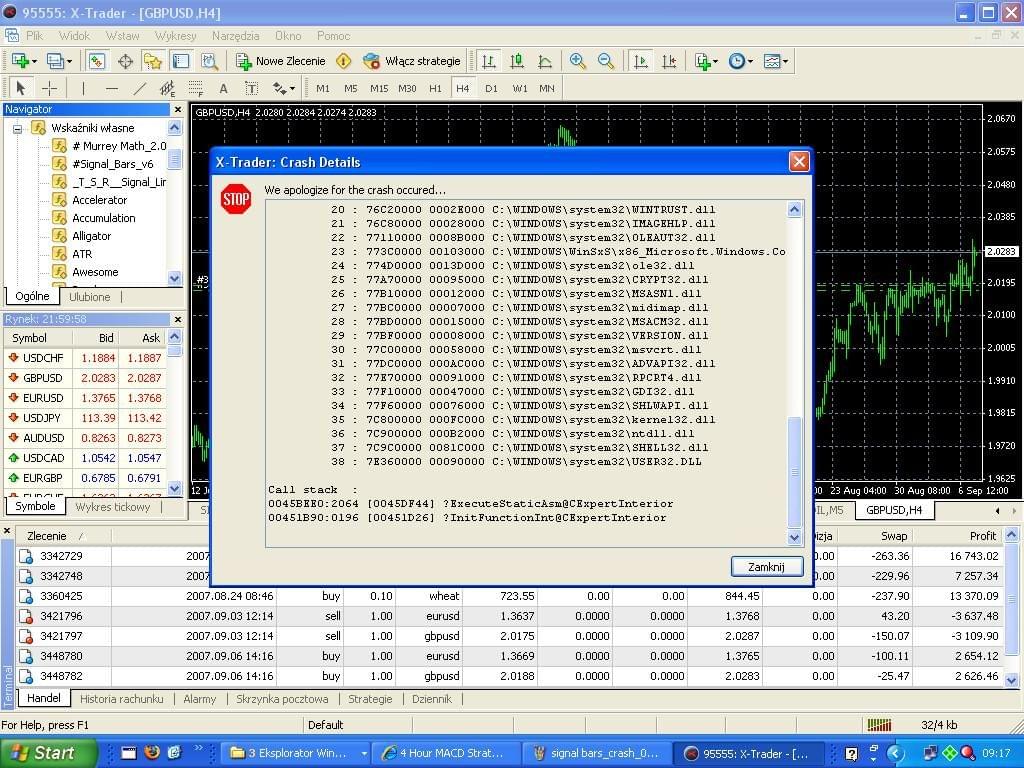The image size is (1024, 768).
Task: Toggle chart shift icon
Action: coord(669,61)
